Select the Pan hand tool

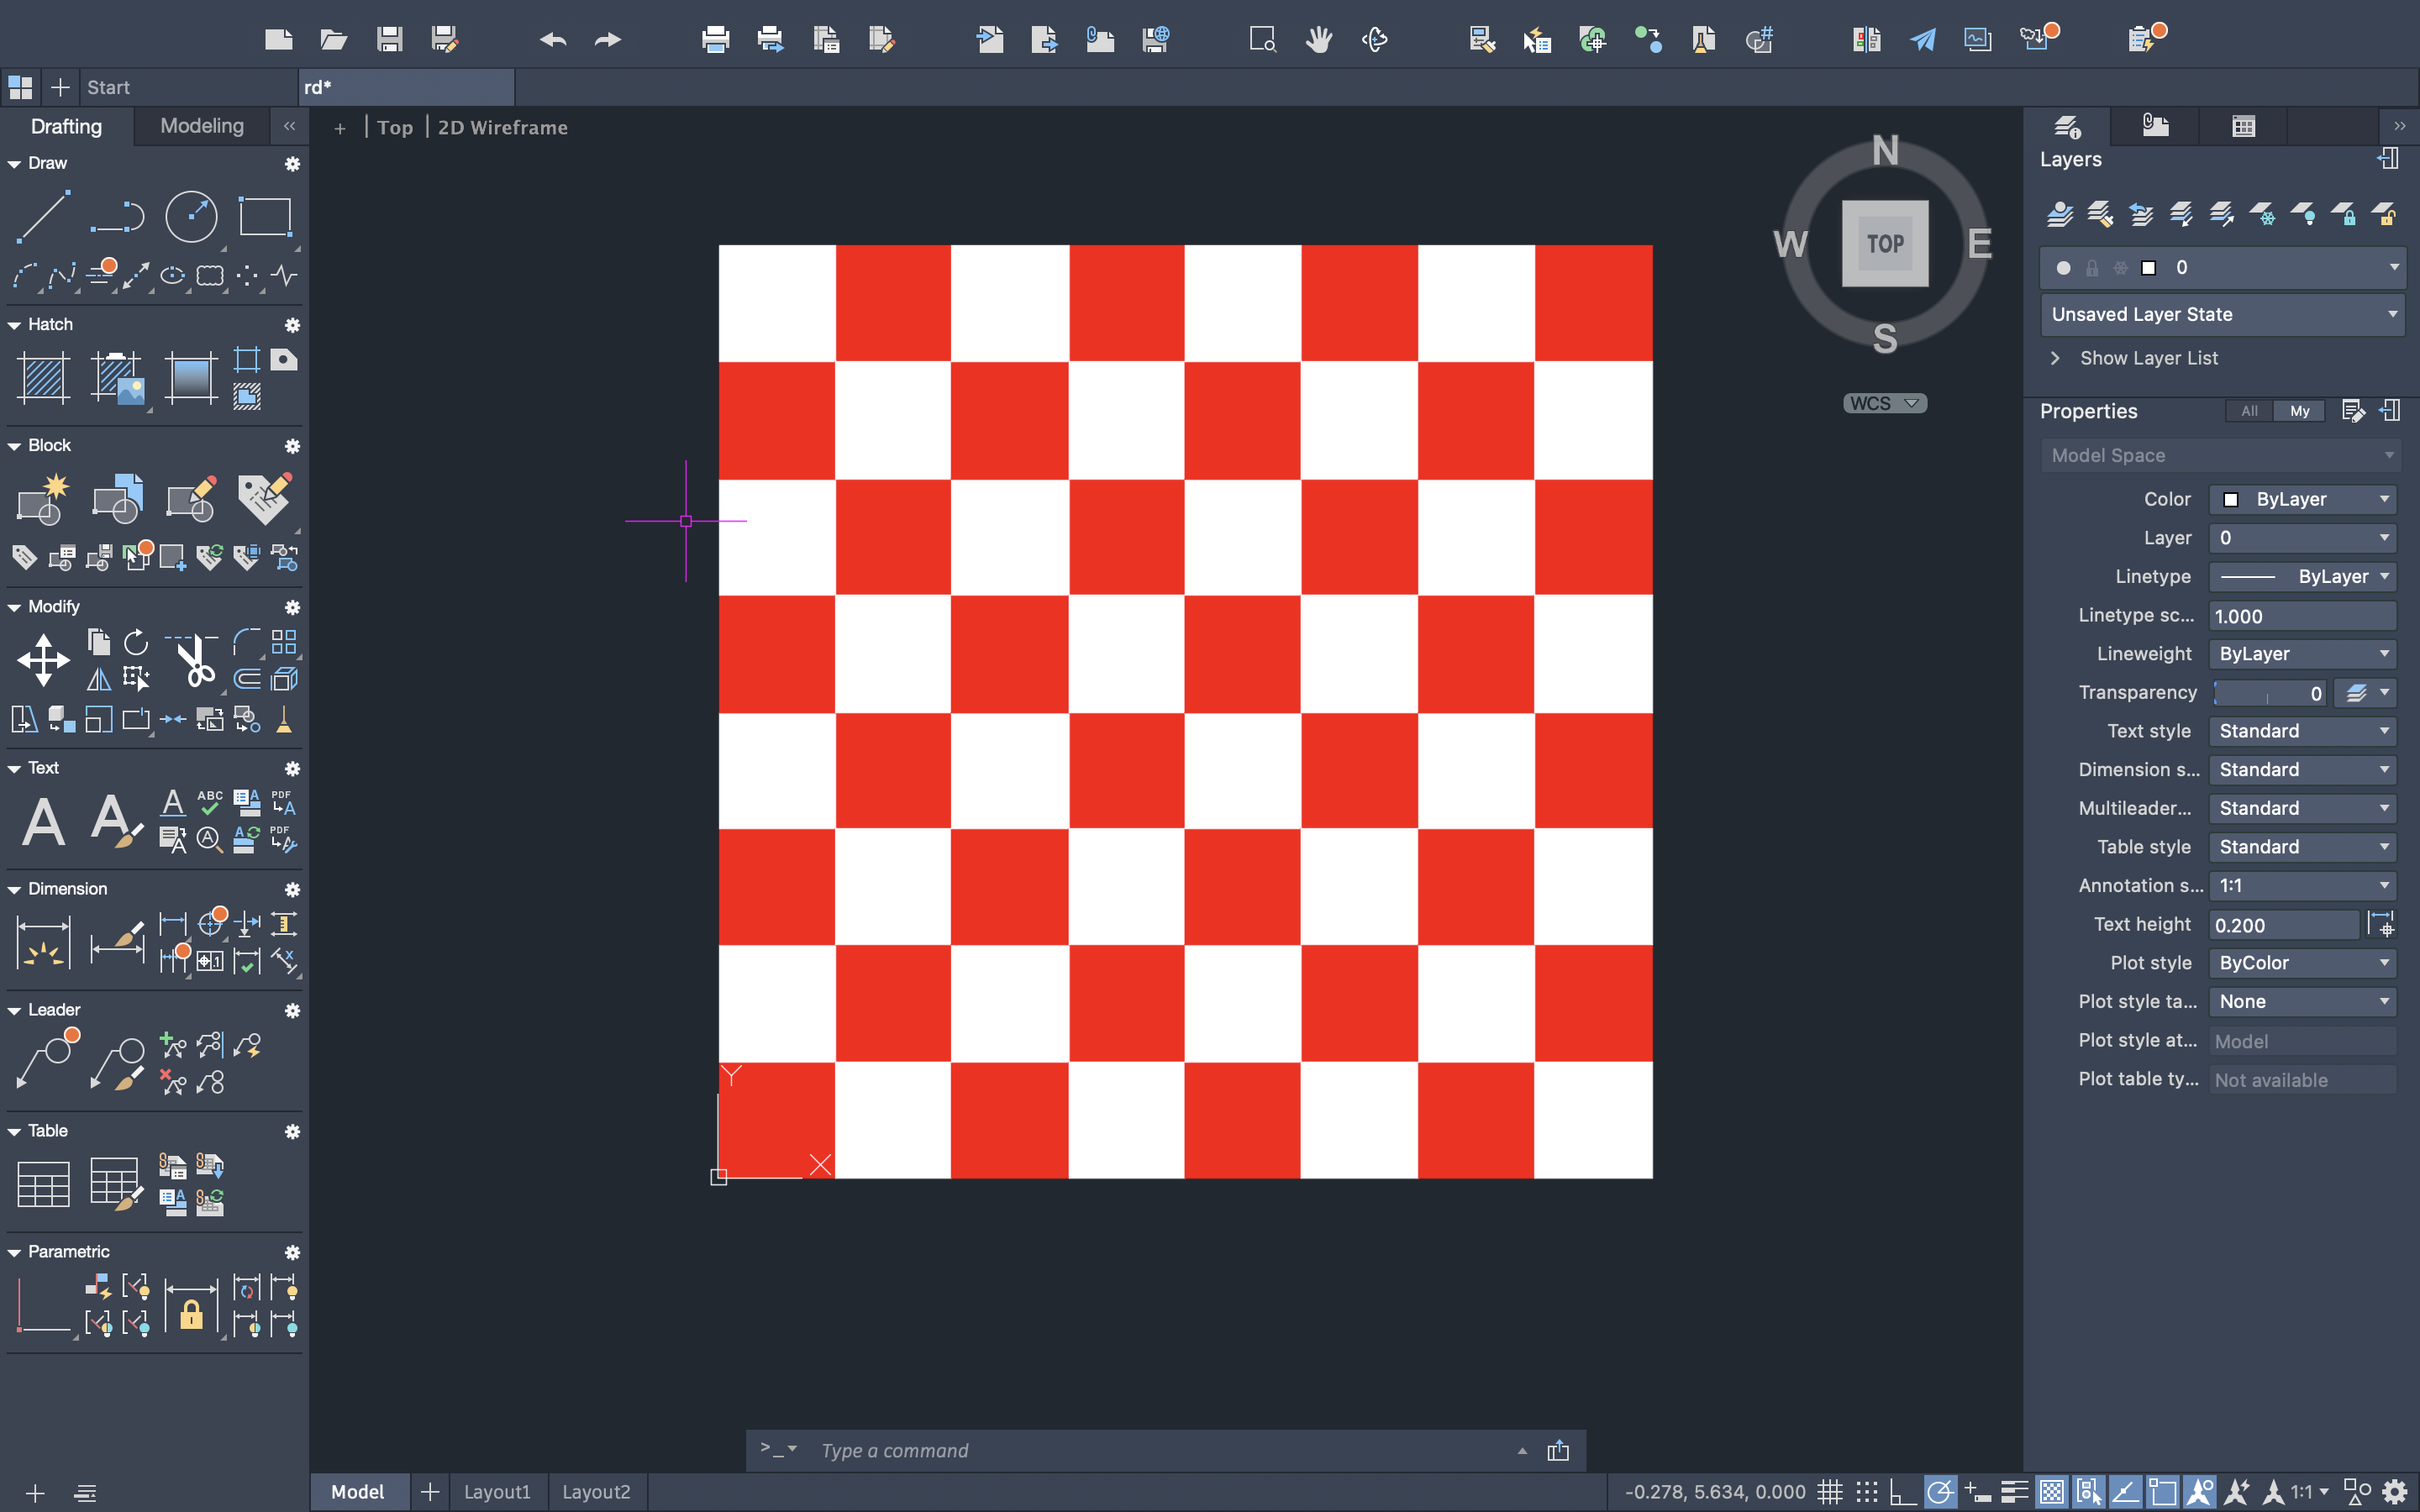pos(1318,40)
